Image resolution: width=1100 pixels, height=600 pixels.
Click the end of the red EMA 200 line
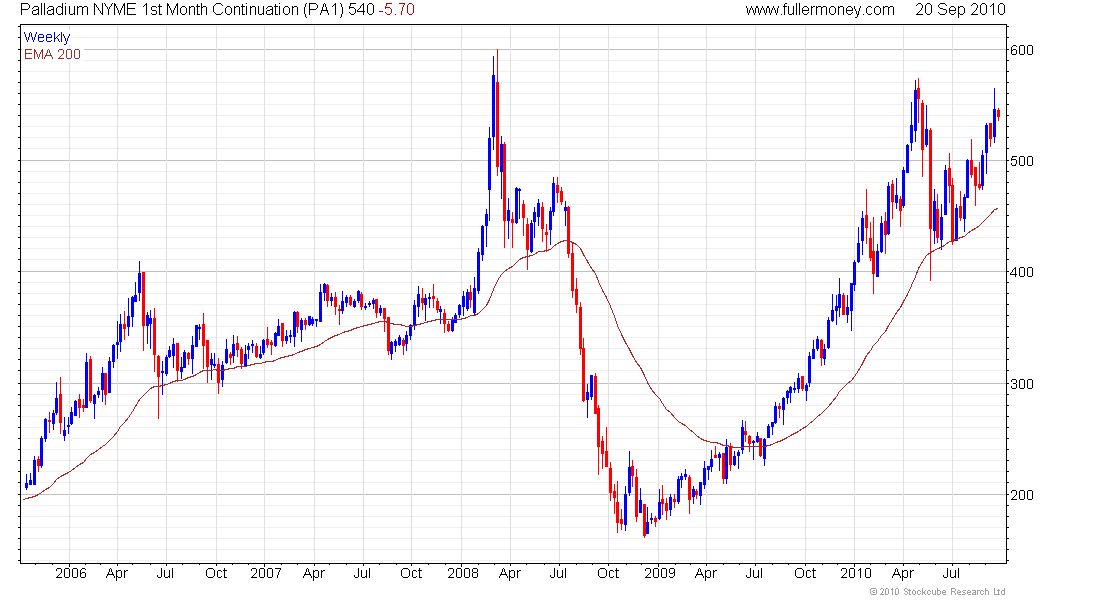997,208
